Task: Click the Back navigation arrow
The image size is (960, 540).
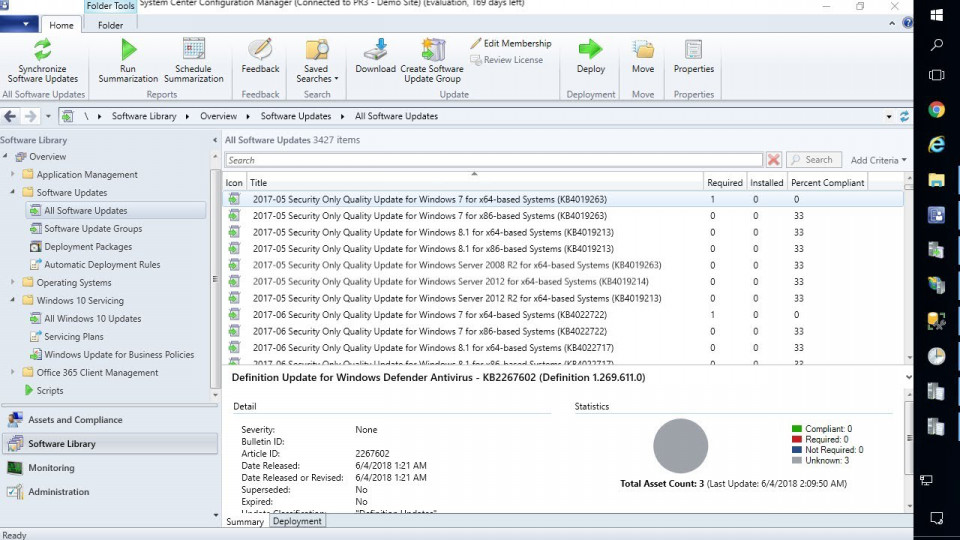Action: [x=10, y=116]
